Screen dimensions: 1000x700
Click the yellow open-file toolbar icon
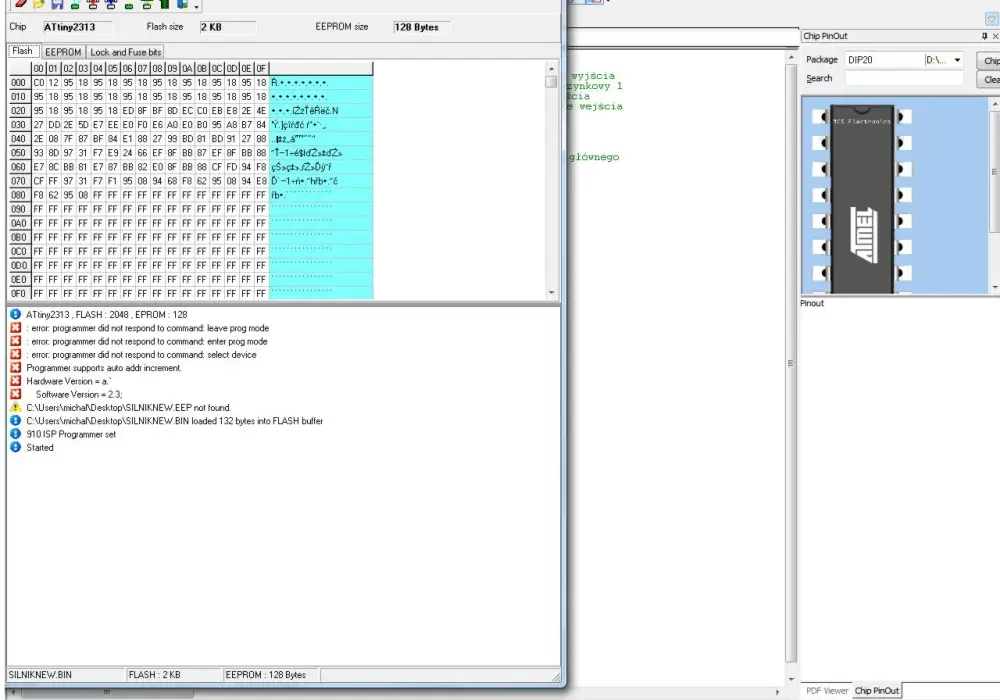click(38, 4)
